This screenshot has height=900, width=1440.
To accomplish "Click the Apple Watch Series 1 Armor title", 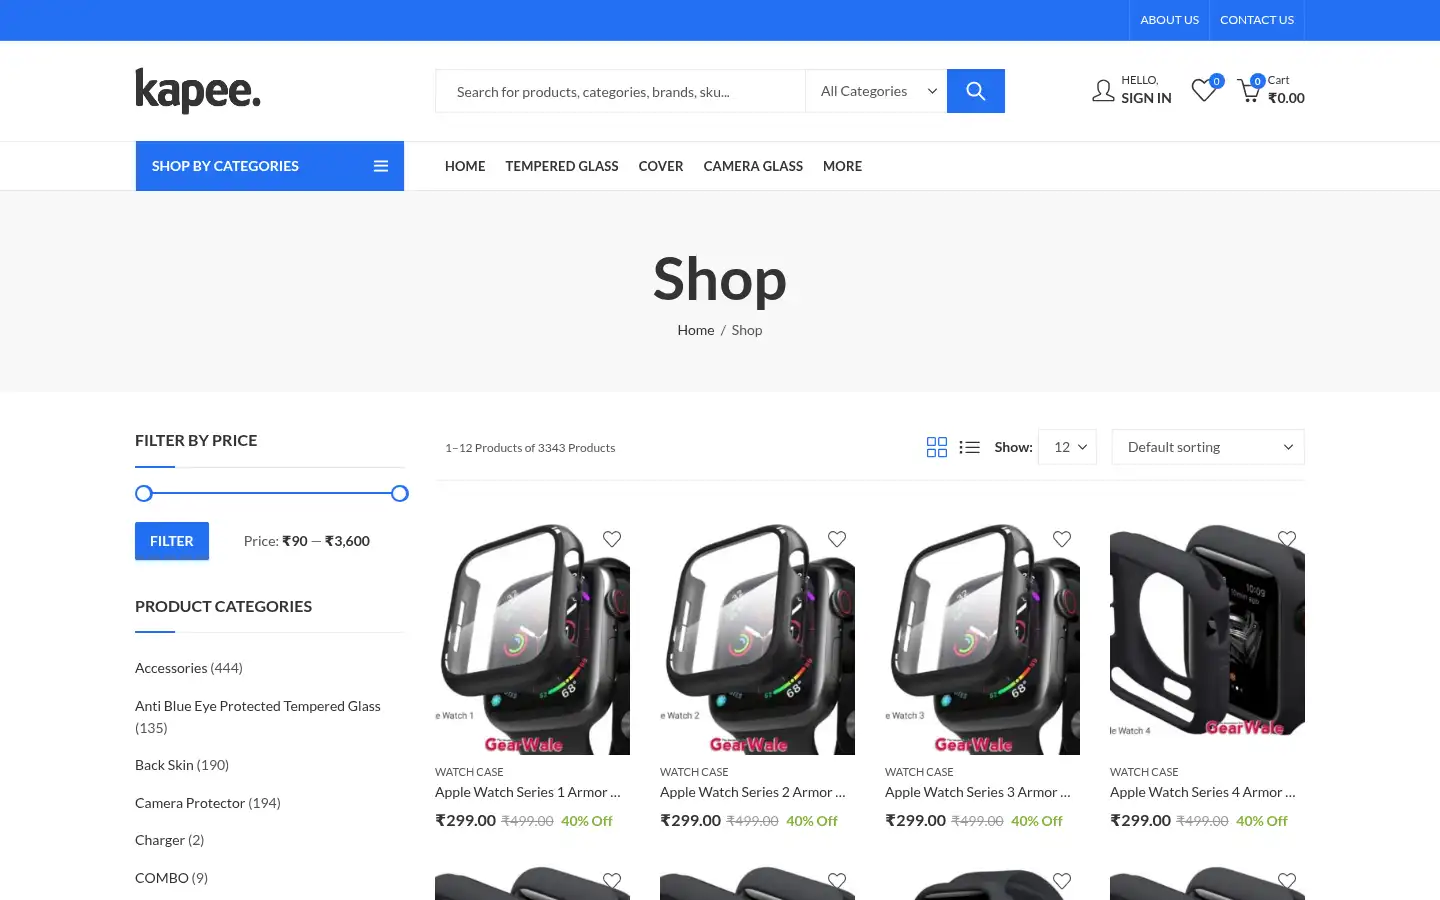I will [528, 792].
